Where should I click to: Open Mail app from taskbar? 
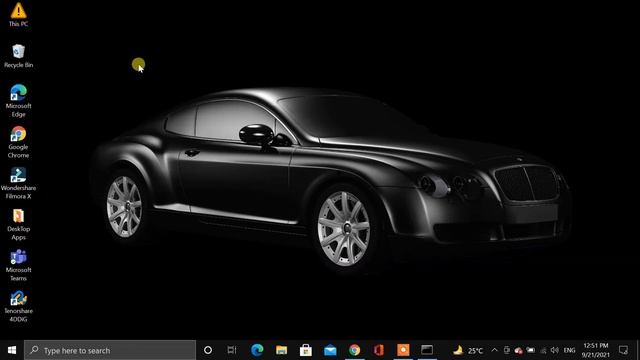click(330, 350)
